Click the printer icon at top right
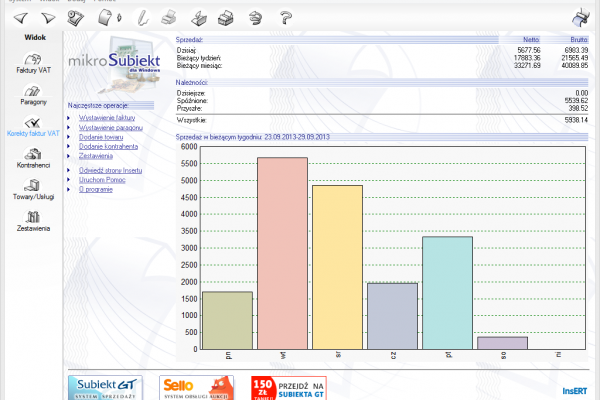The width and height of the screenshot is (600, 400). click(x=580, y=17)
